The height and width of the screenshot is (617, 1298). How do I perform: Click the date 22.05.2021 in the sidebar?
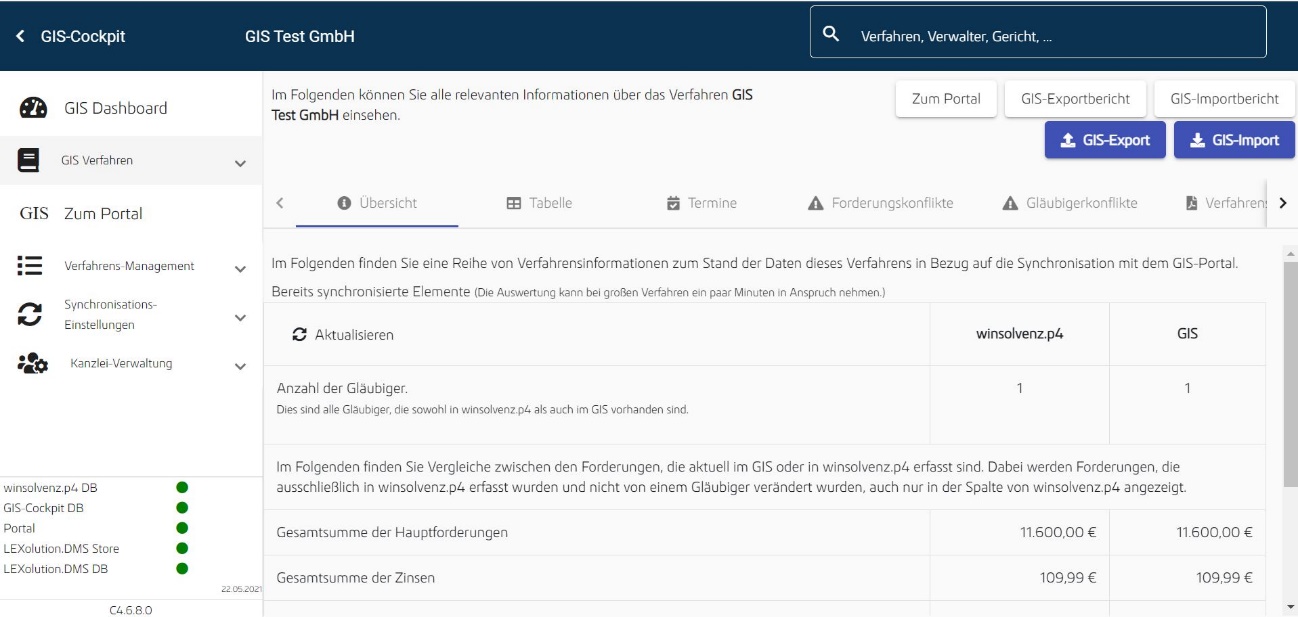click(241, 589)
